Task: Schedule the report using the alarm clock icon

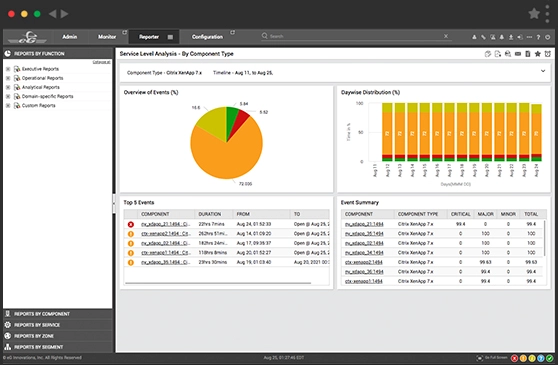Action: [548, 54]
